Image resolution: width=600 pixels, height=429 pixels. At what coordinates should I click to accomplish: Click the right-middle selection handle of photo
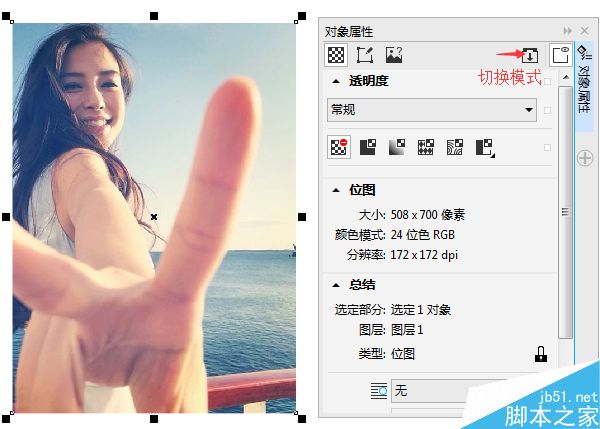pyautogui.click(x=302, y=217)
